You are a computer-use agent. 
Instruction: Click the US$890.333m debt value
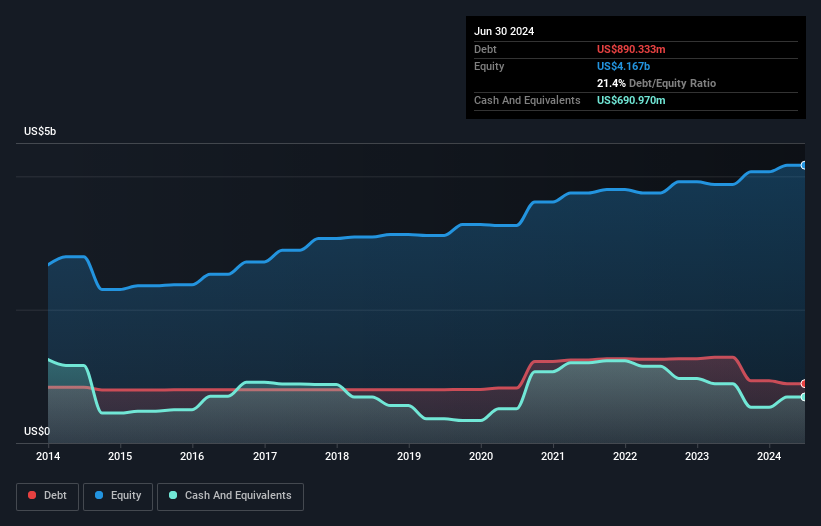[631, 49]
